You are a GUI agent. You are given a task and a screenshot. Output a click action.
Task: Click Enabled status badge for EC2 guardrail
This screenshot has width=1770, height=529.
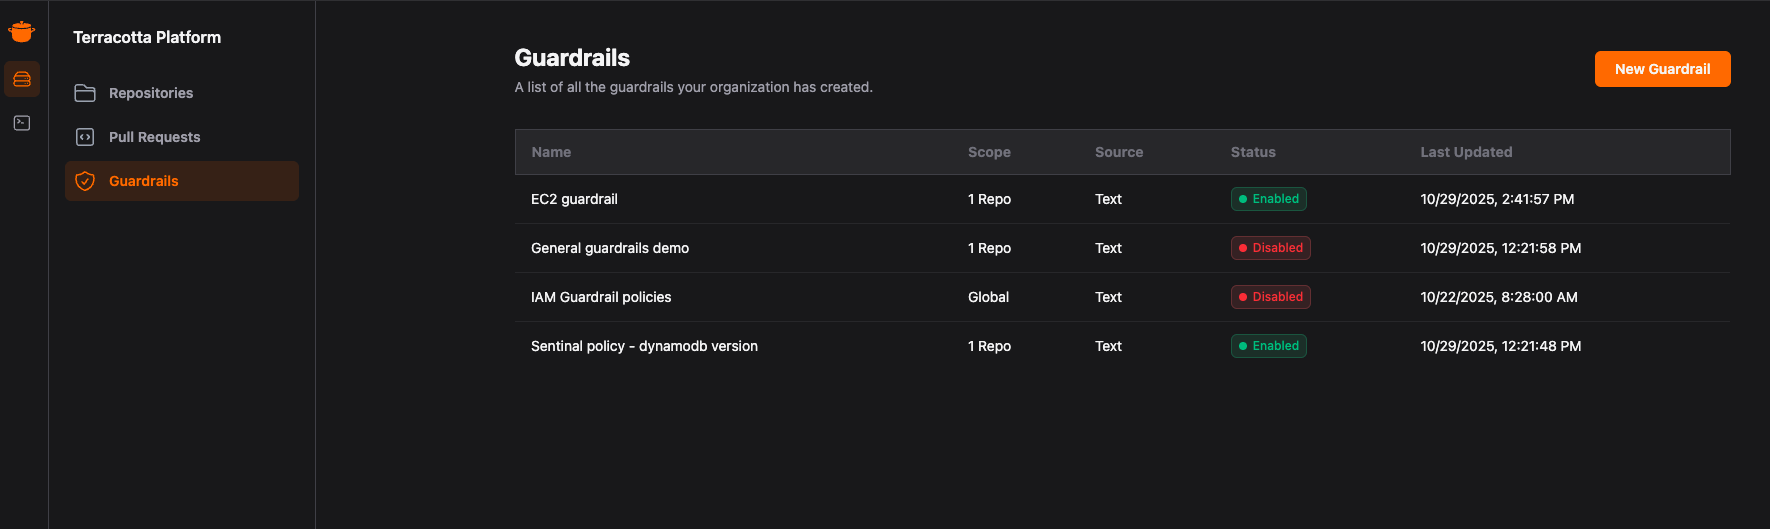coord(1268,199)
